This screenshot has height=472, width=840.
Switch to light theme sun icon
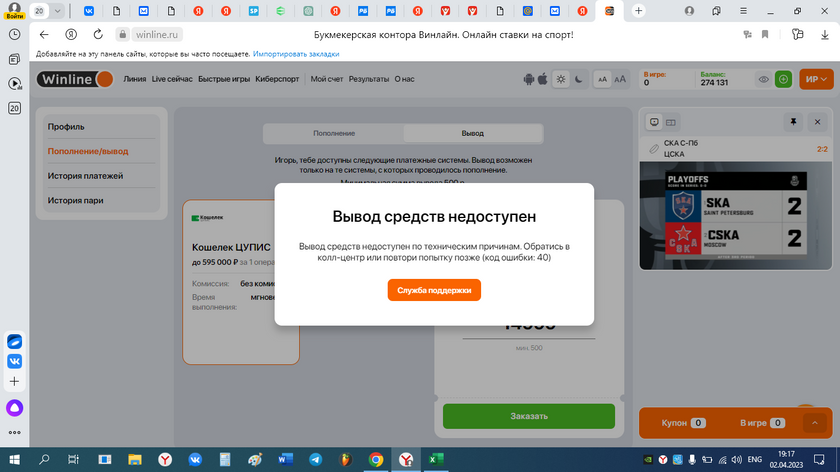point(561,79)
